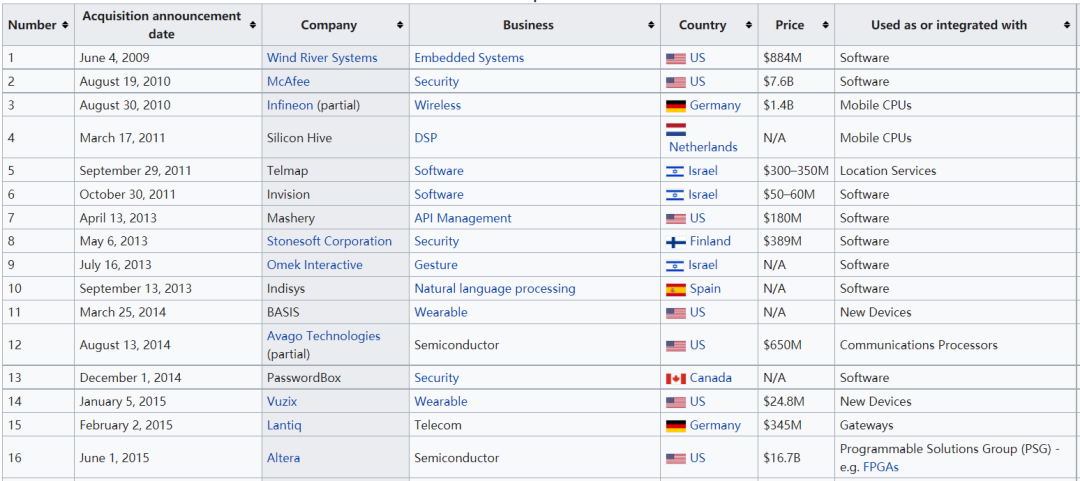Sort Used as or integrated with column
The image size is (1080, 481).
pyautogui.click(x=1066, y=25)
